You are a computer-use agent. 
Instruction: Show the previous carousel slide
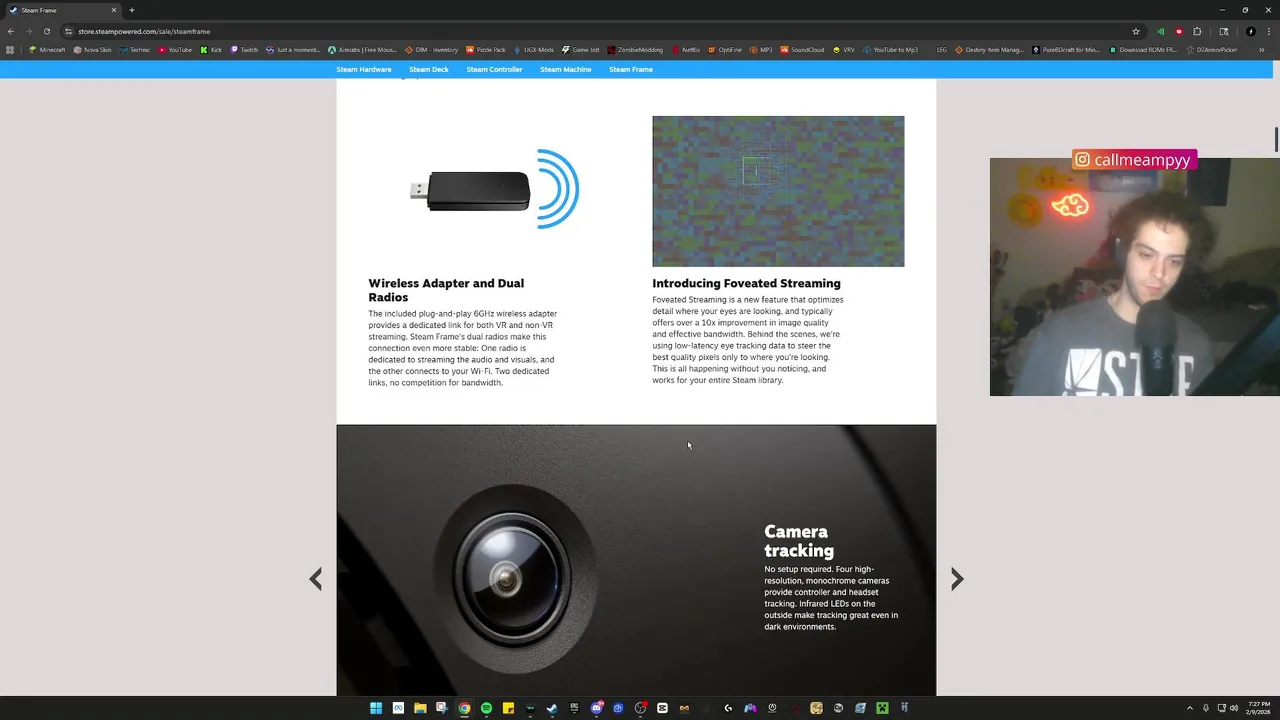[316, 579]
